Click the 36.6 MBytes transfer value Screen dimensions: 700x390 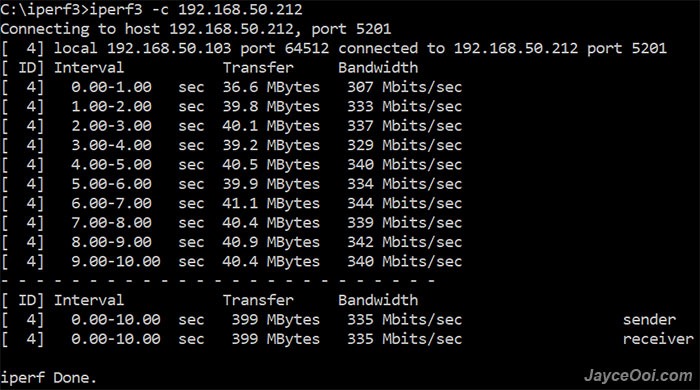pos(271,87)
